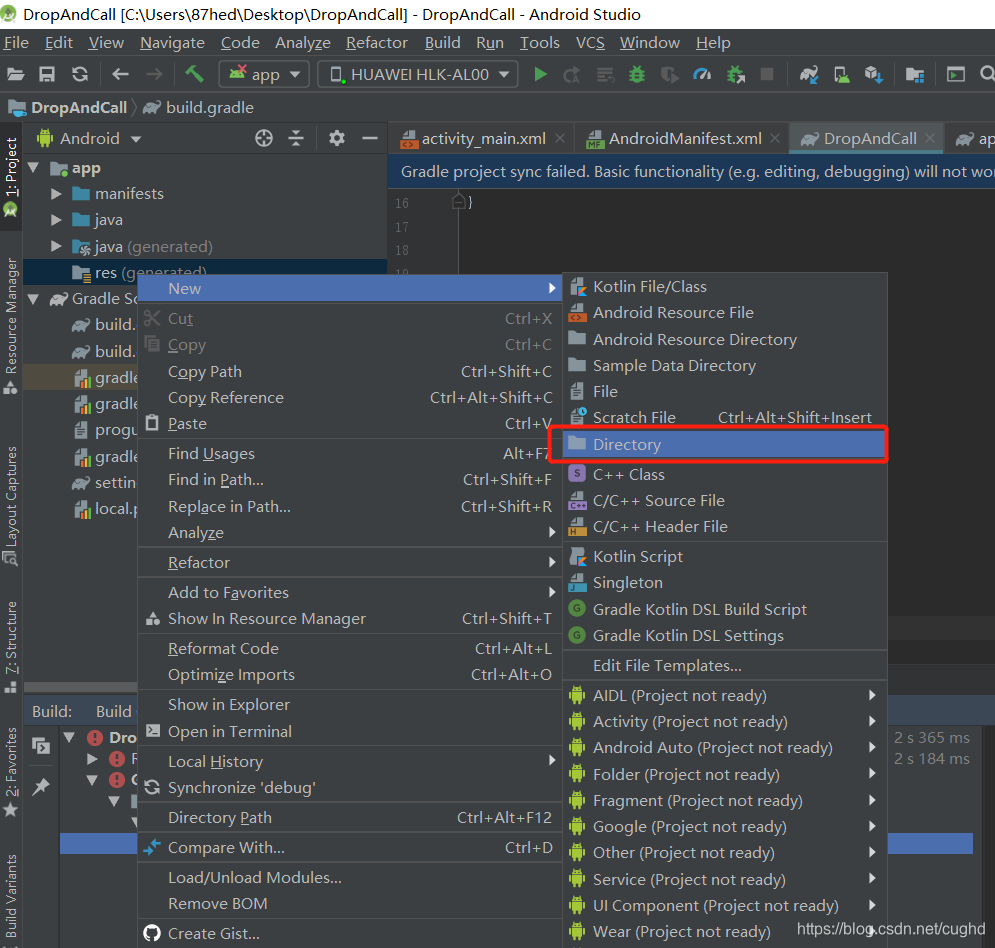This screenshot has height=948, width=995.
Task: Click the Project Structure icon
Action: [x=914, y=74]
